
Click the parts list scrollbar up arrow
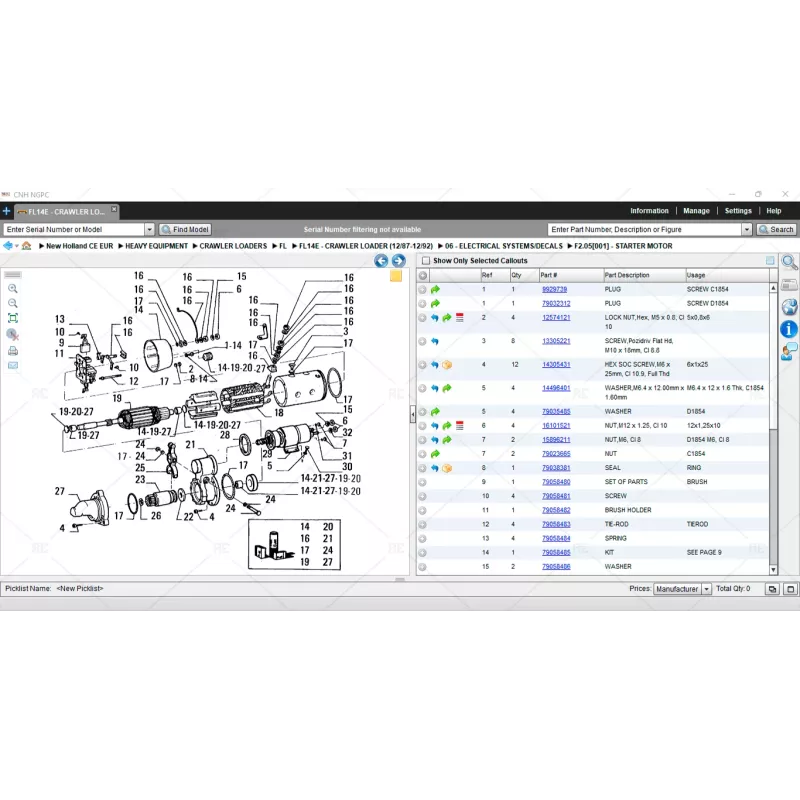pos(772,287)
